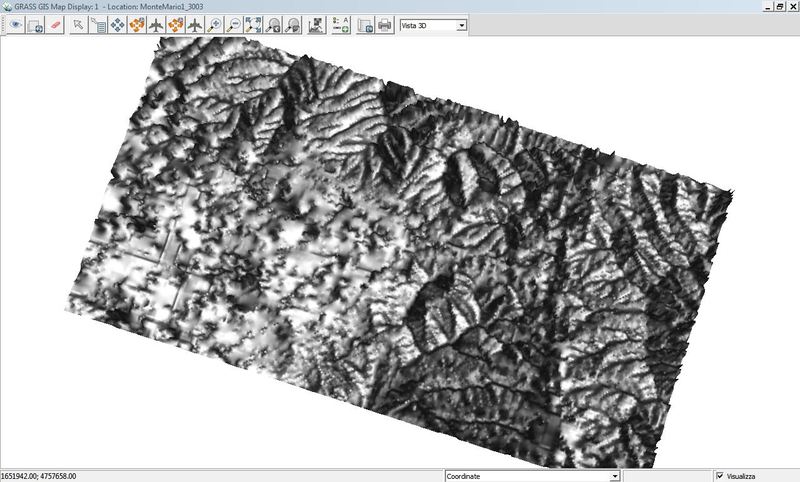This screenshot has height=482, width=800.
Task: Click the coordinates readout in status bar
Action: (x=40, y=476)
